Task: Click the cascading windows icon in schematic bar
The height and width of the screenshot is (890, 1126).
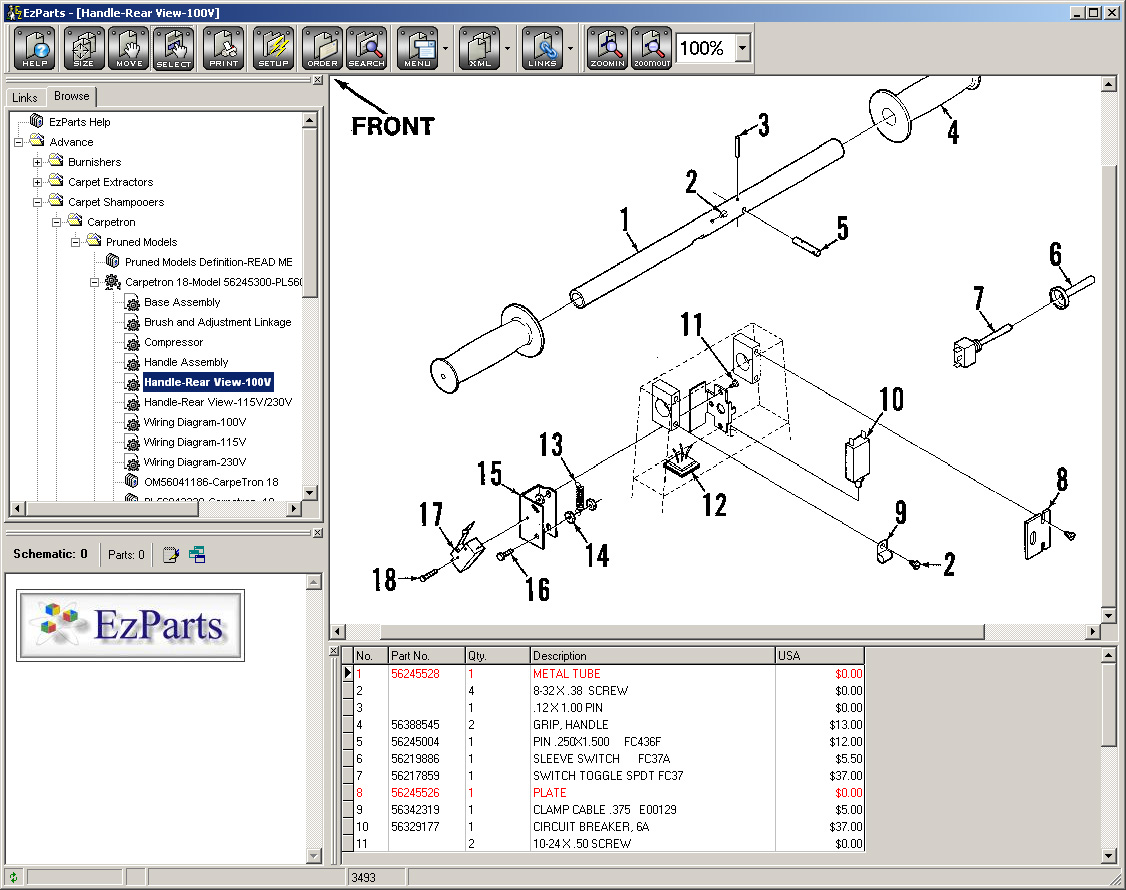Action: tap(197, 555)
